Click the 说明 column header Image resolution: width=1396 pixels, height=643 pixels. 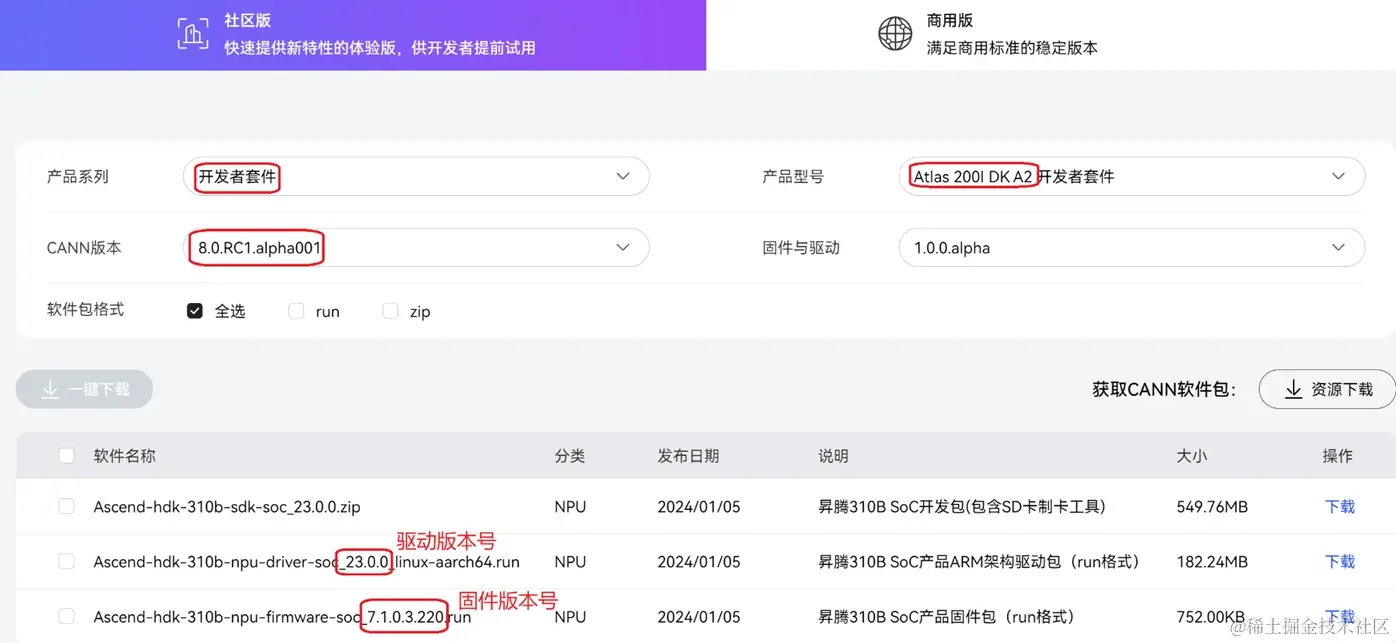pos(833,456)
